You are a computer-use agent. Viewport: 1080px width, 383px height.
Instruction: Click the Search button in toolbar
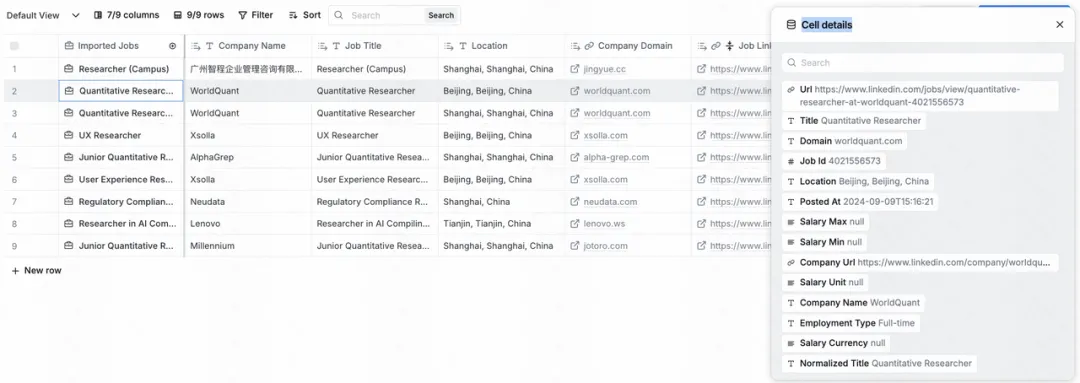[x=441, y=15]
